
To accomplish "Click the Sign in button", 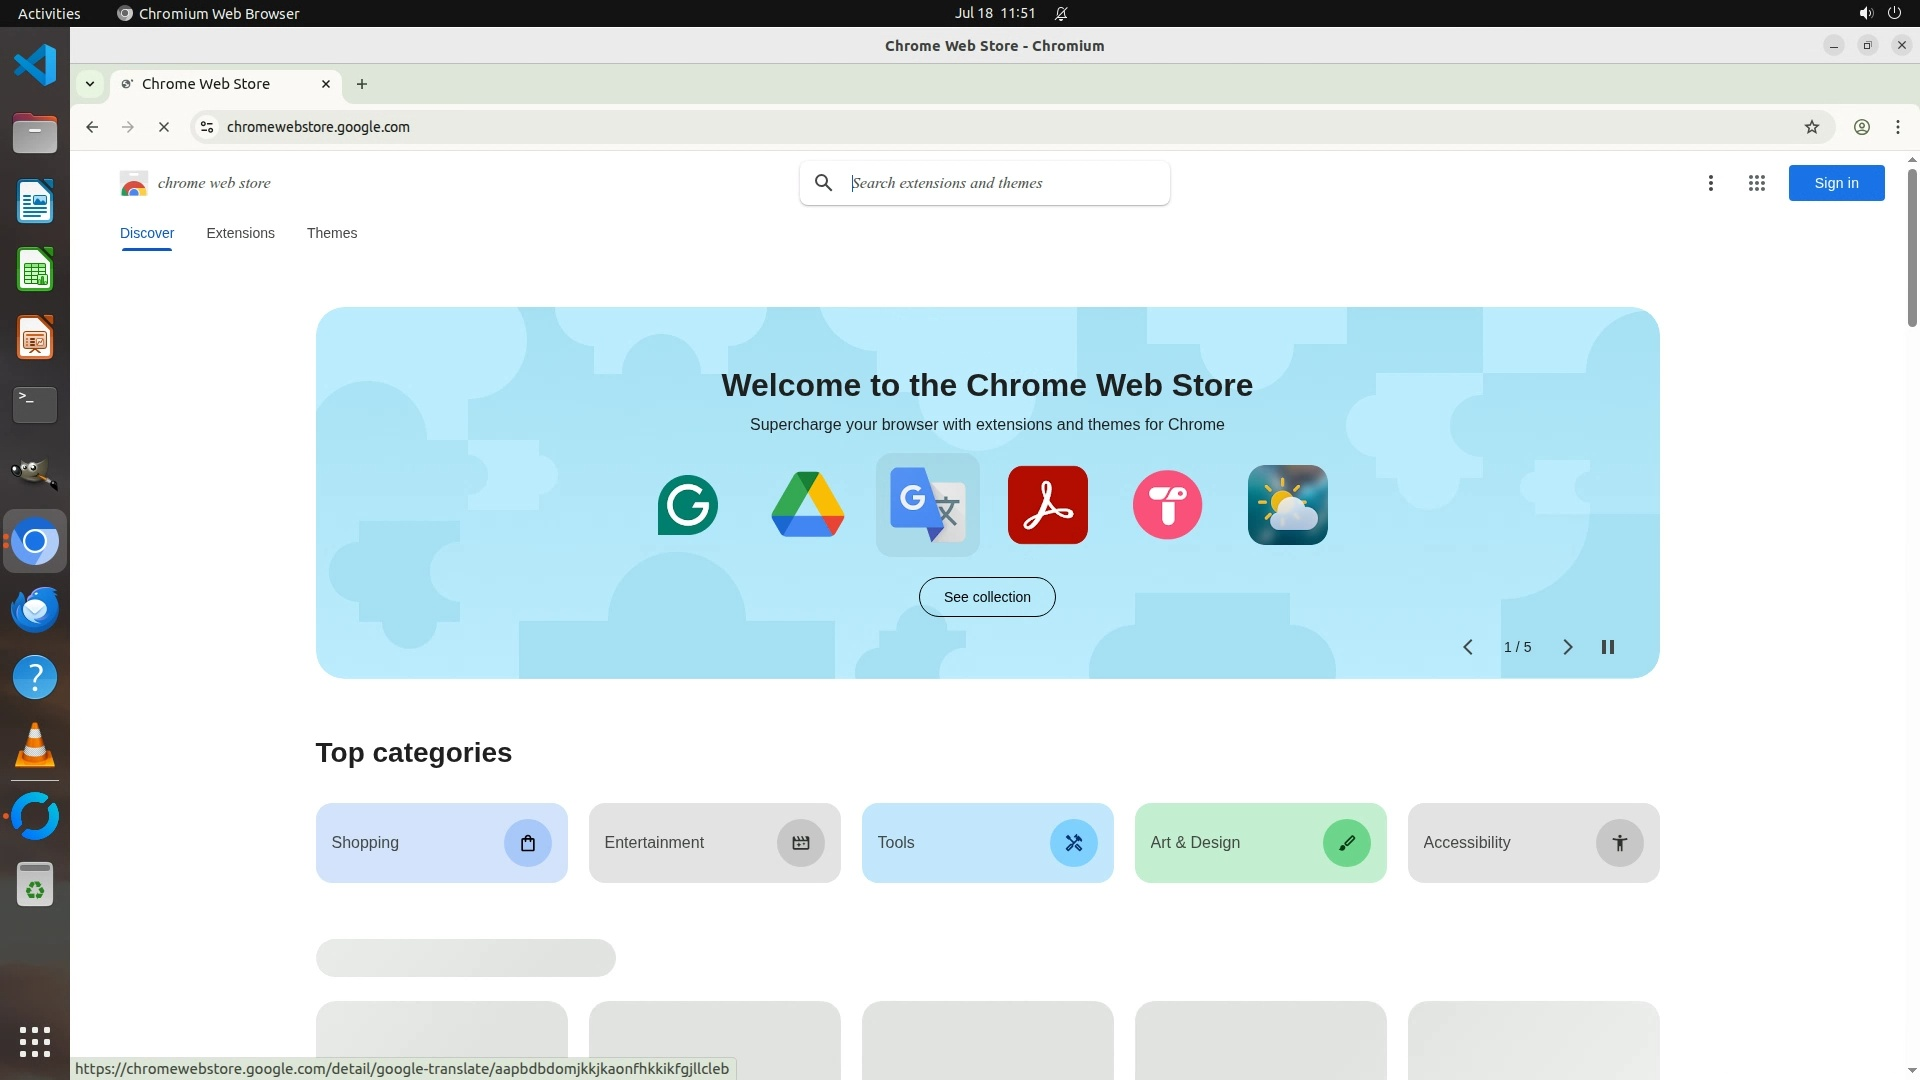I will [x=1835, y=183].
